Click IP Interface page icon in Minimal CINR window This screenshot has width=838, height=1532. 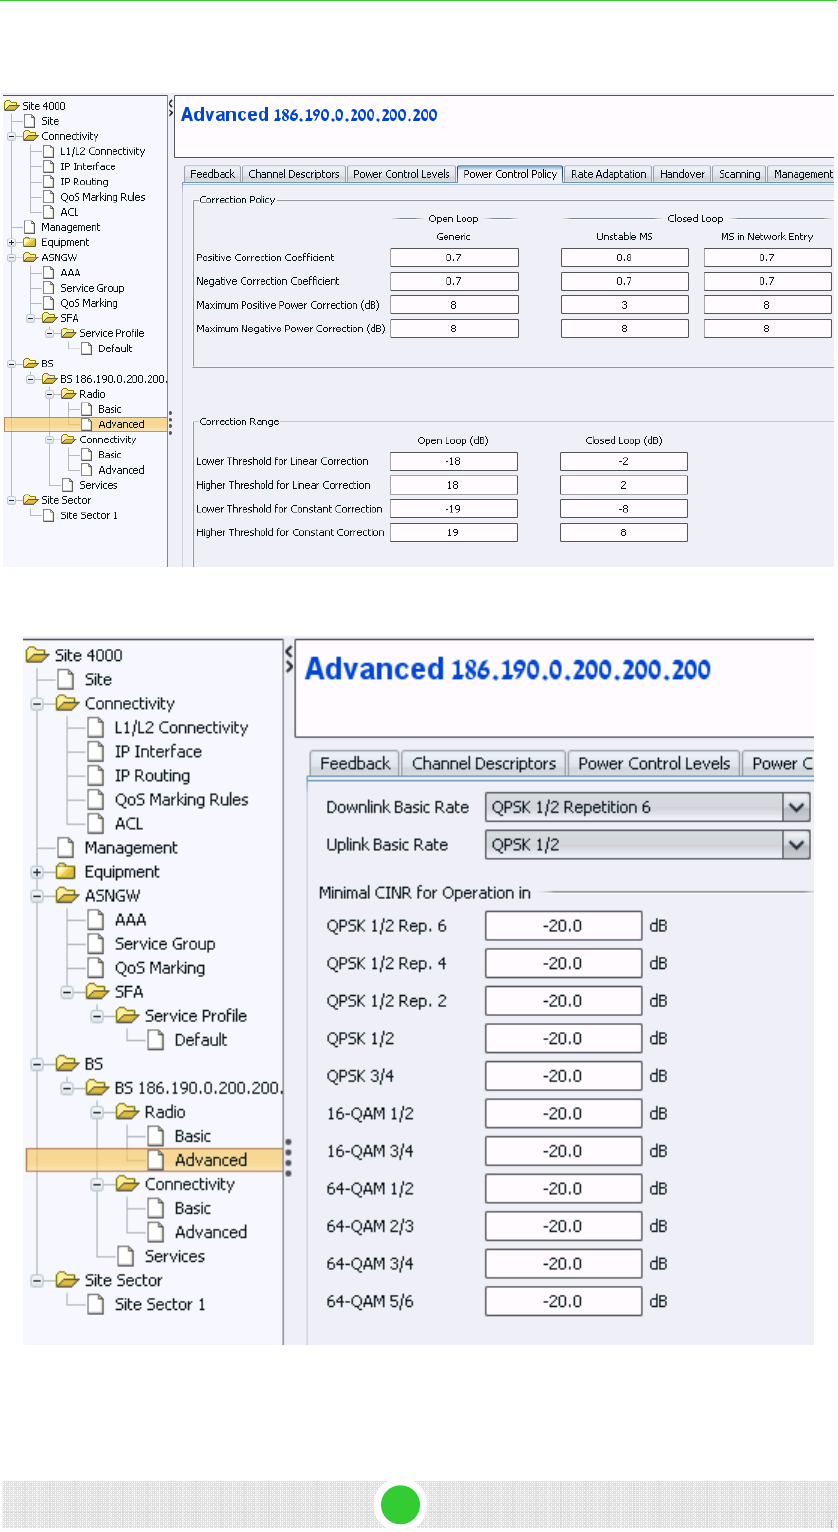[x=96, y=752]
